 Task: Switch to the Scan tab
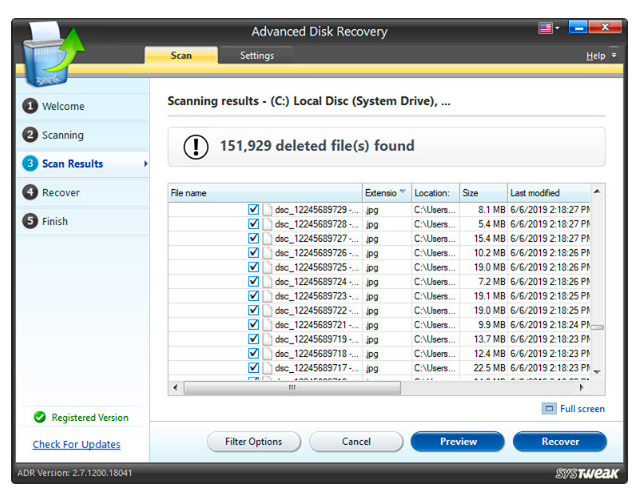click(x=181, y=55)
